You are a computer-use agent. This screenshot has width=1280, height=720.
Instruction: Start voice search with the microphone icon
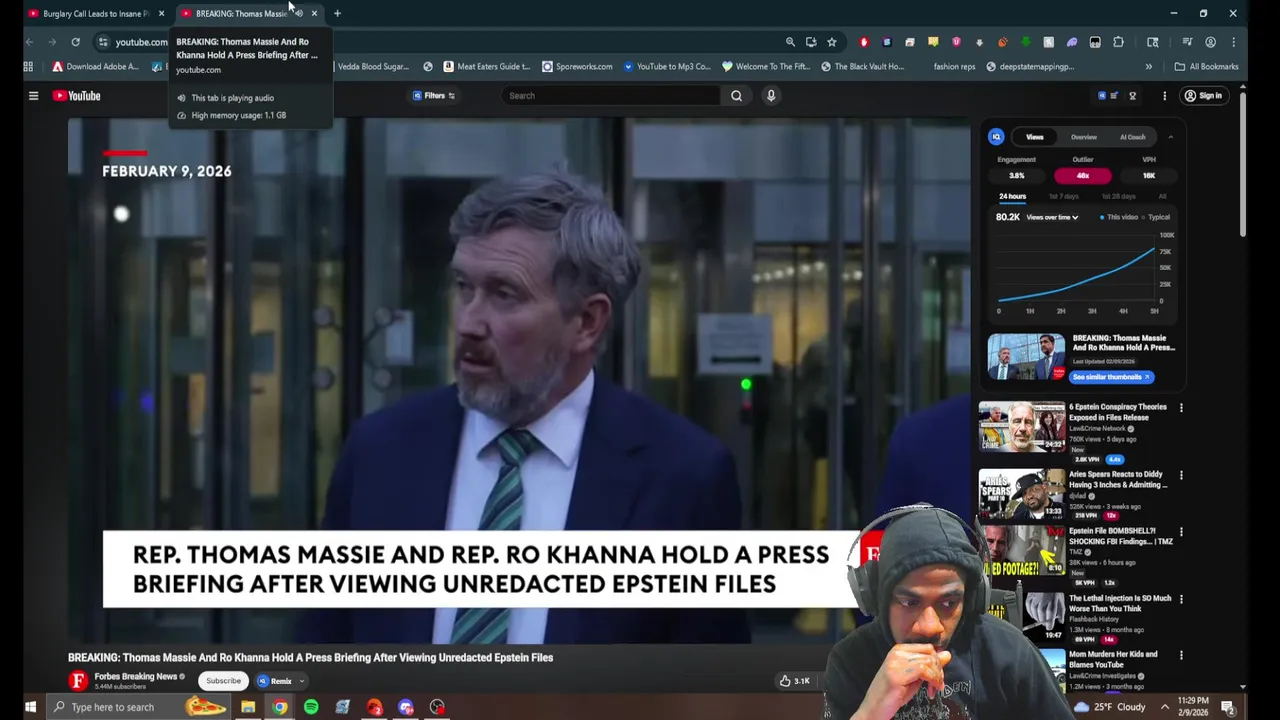pos(771,96)
